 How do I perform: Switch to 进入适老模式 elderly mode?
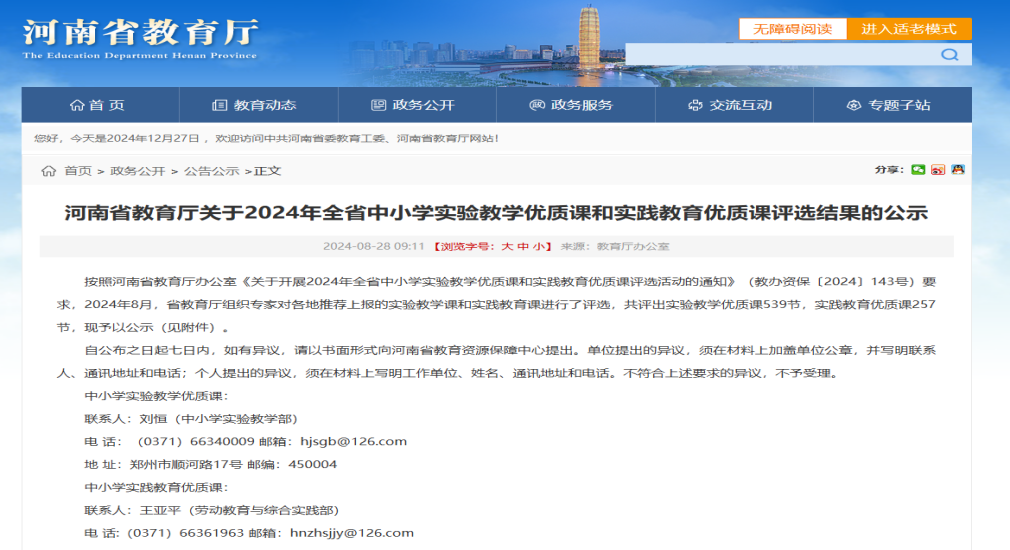[908, 29]
